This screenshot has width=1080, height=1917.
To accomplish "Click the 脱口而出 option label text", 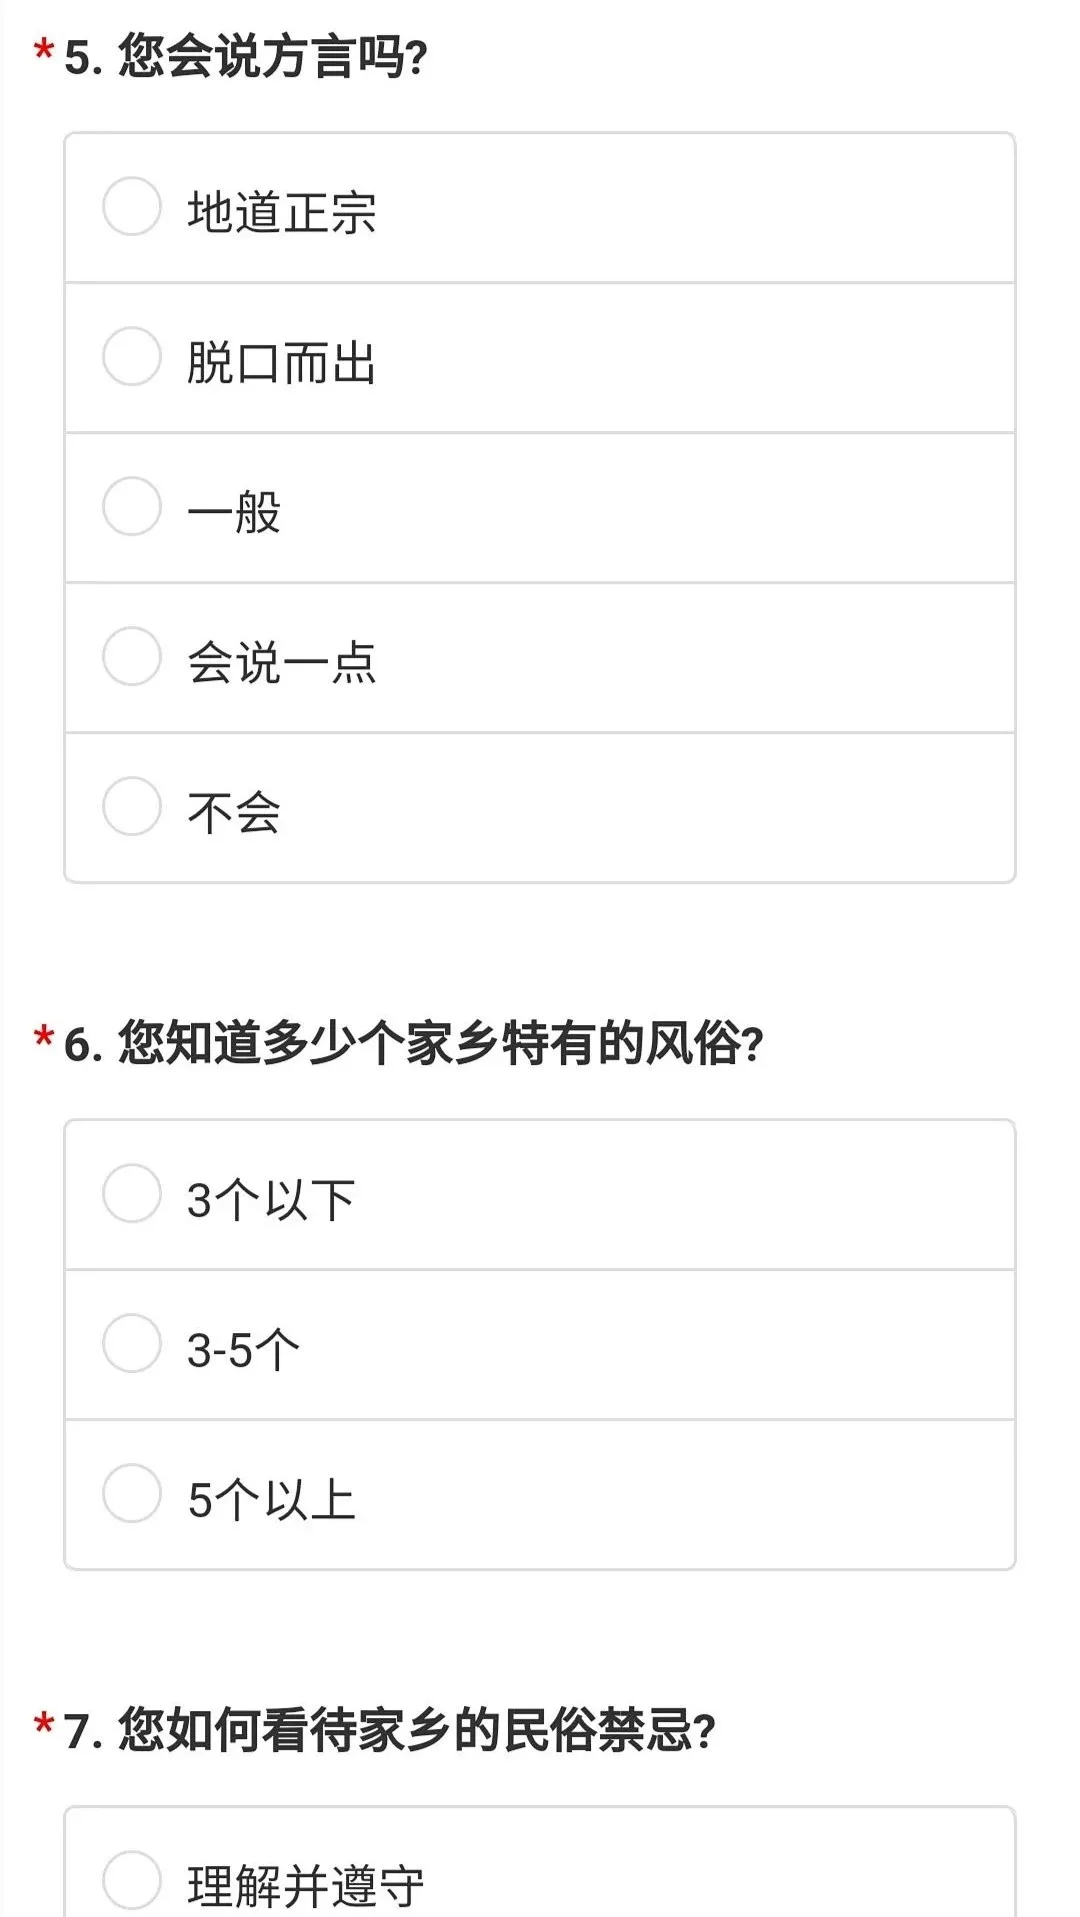I will coord(282,363).
